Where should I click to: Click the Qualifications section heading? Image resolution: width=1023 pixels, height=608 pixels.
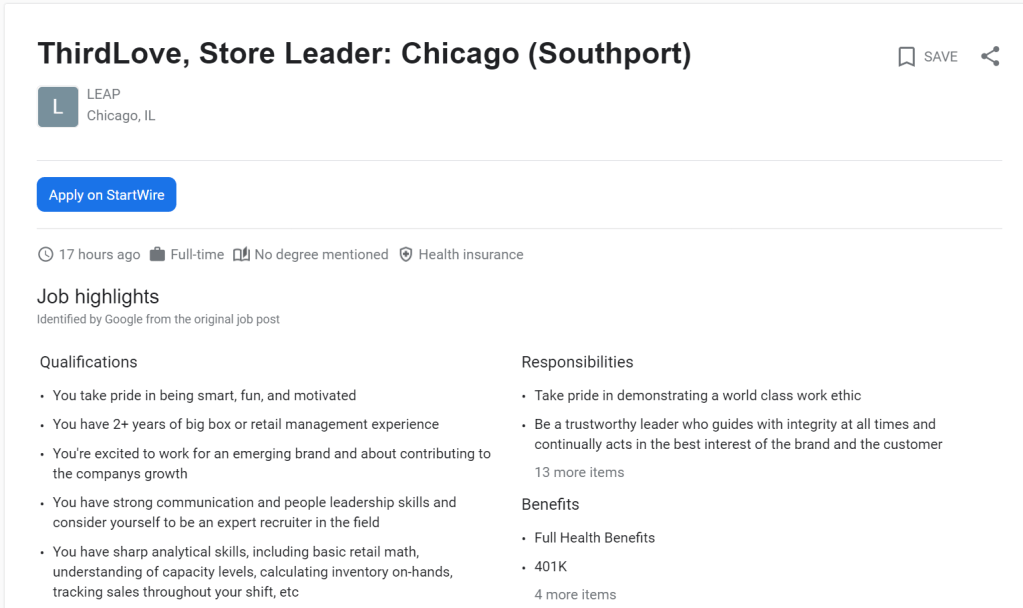tap(88, 362)
